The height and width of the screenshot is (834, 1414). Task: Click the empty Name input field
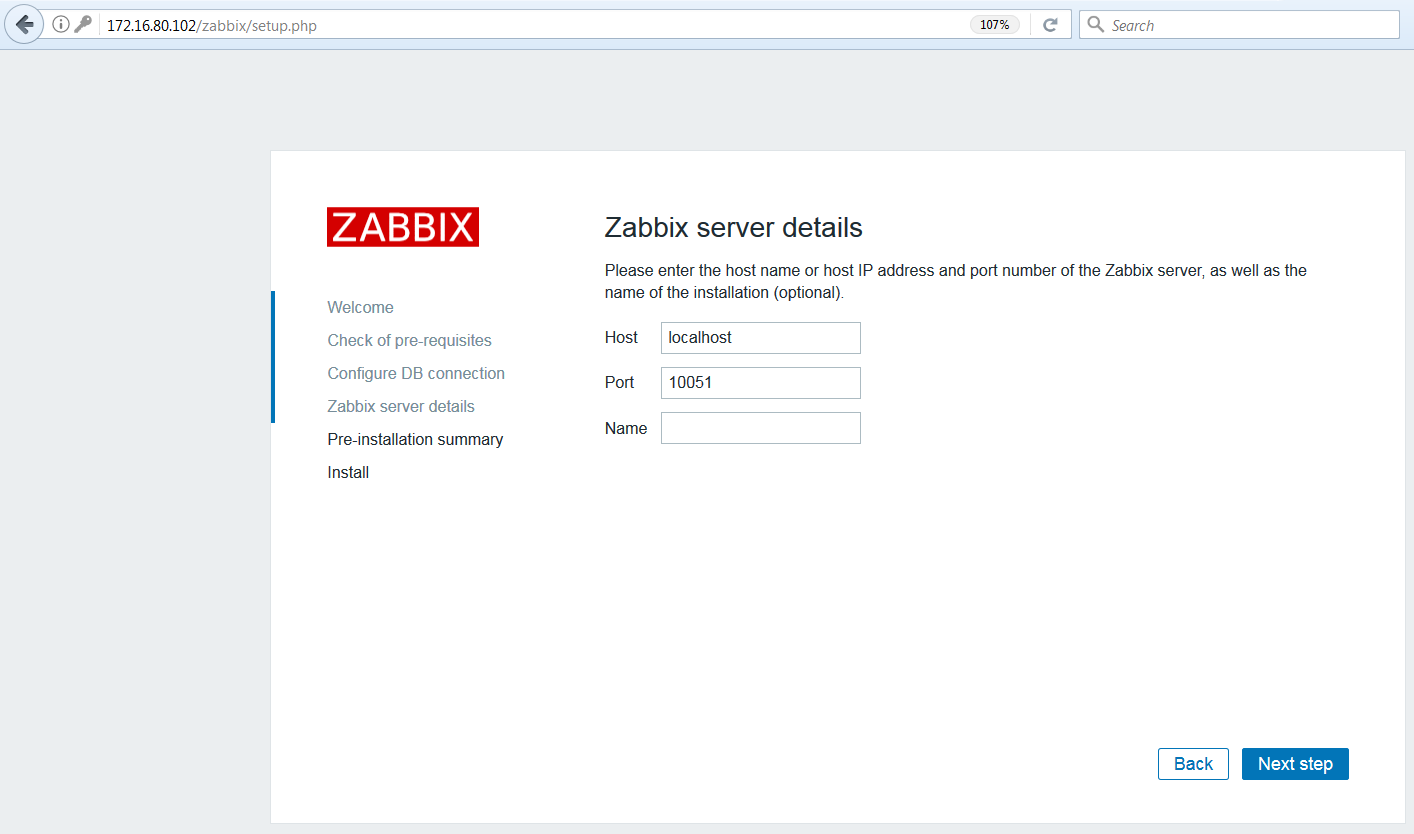(760, 428)
